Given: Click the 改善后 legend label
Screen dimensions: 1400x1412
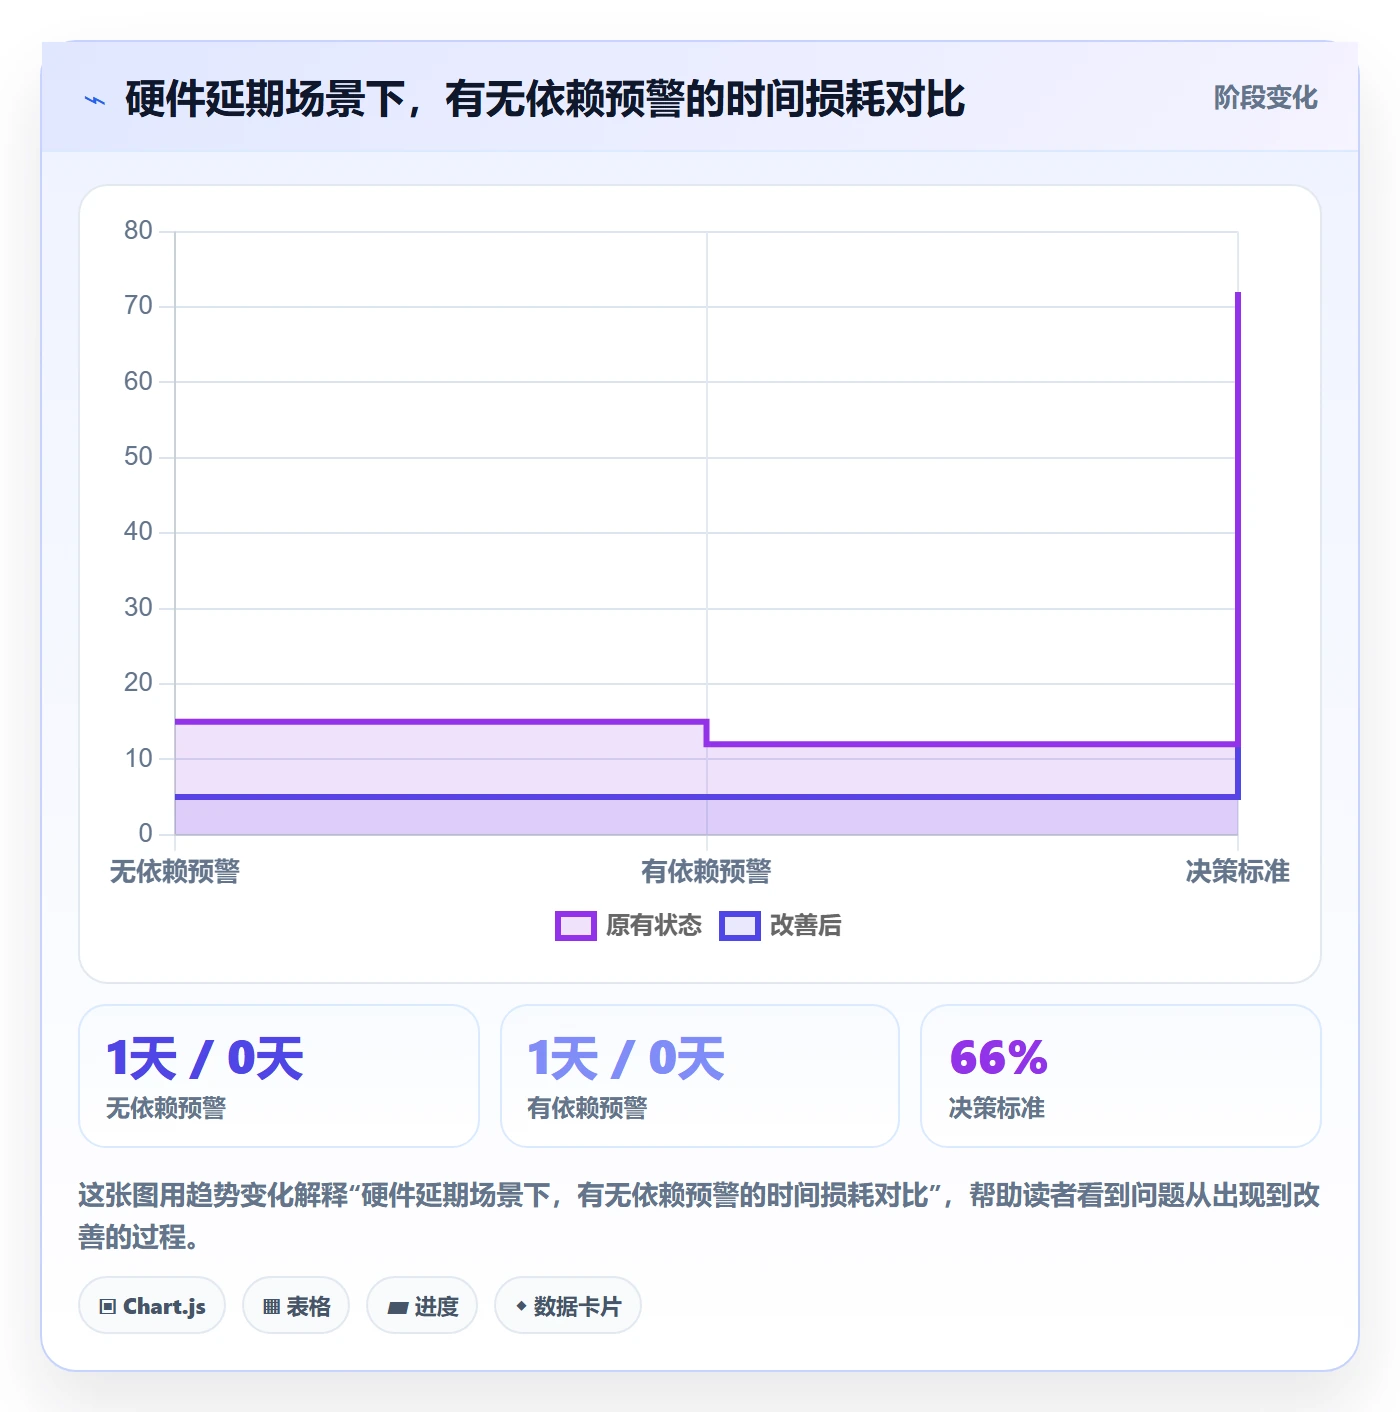Looking at the screenshot, I should click(806, 926).
